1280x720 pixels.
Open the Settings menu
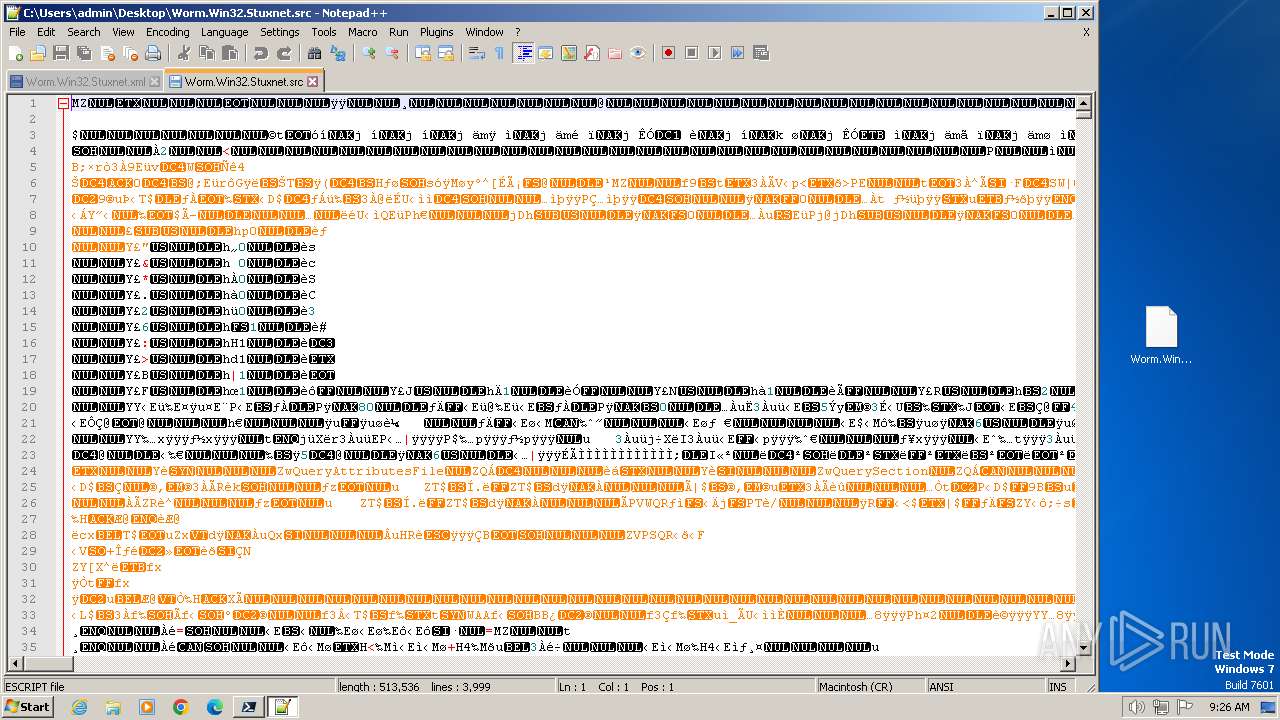tap(280, 32)
